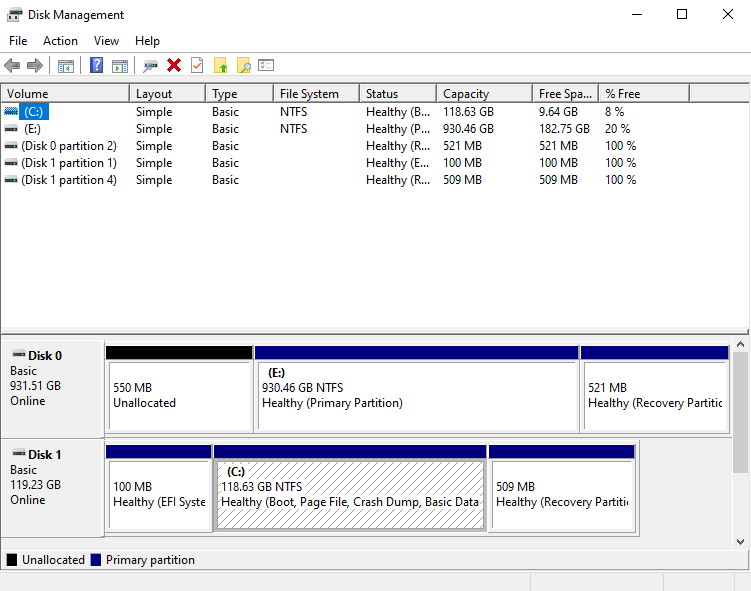Select the (E:) volume row label

click(x=32, y=128)
